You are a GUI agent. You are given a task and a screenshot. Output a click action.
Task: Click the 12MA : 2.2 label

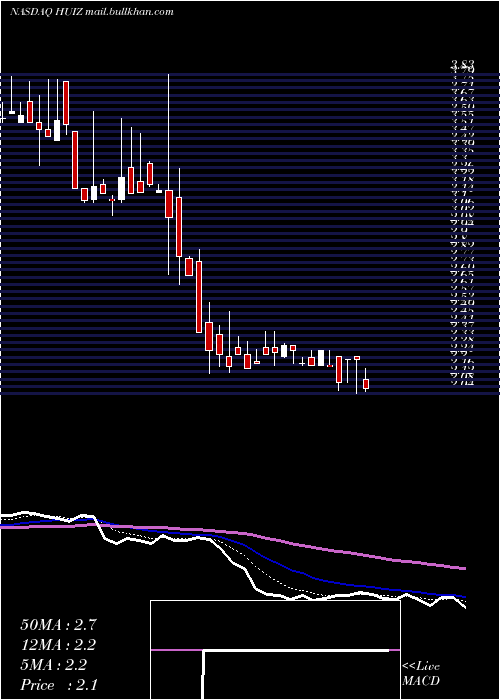point(58,645)
